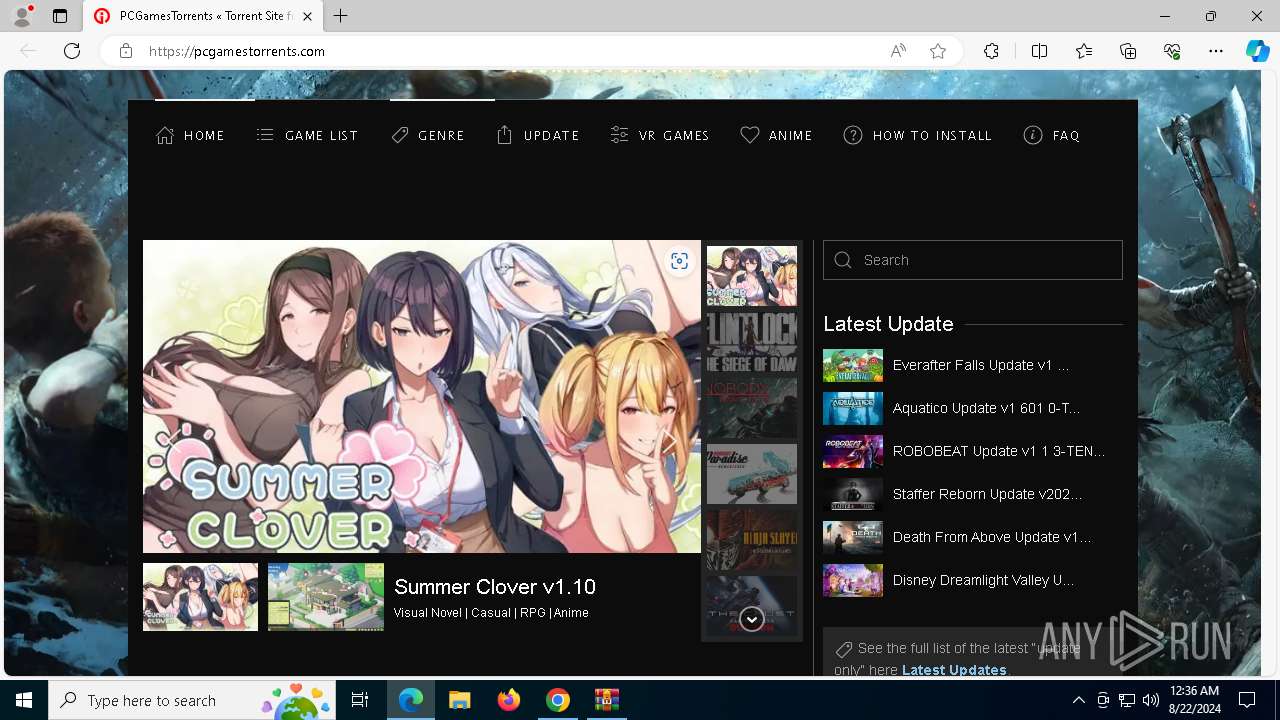The image size is (1280, 720).
Task: Click the Disney Dreamlight Valley thumbnail
Action: point(853,581)
